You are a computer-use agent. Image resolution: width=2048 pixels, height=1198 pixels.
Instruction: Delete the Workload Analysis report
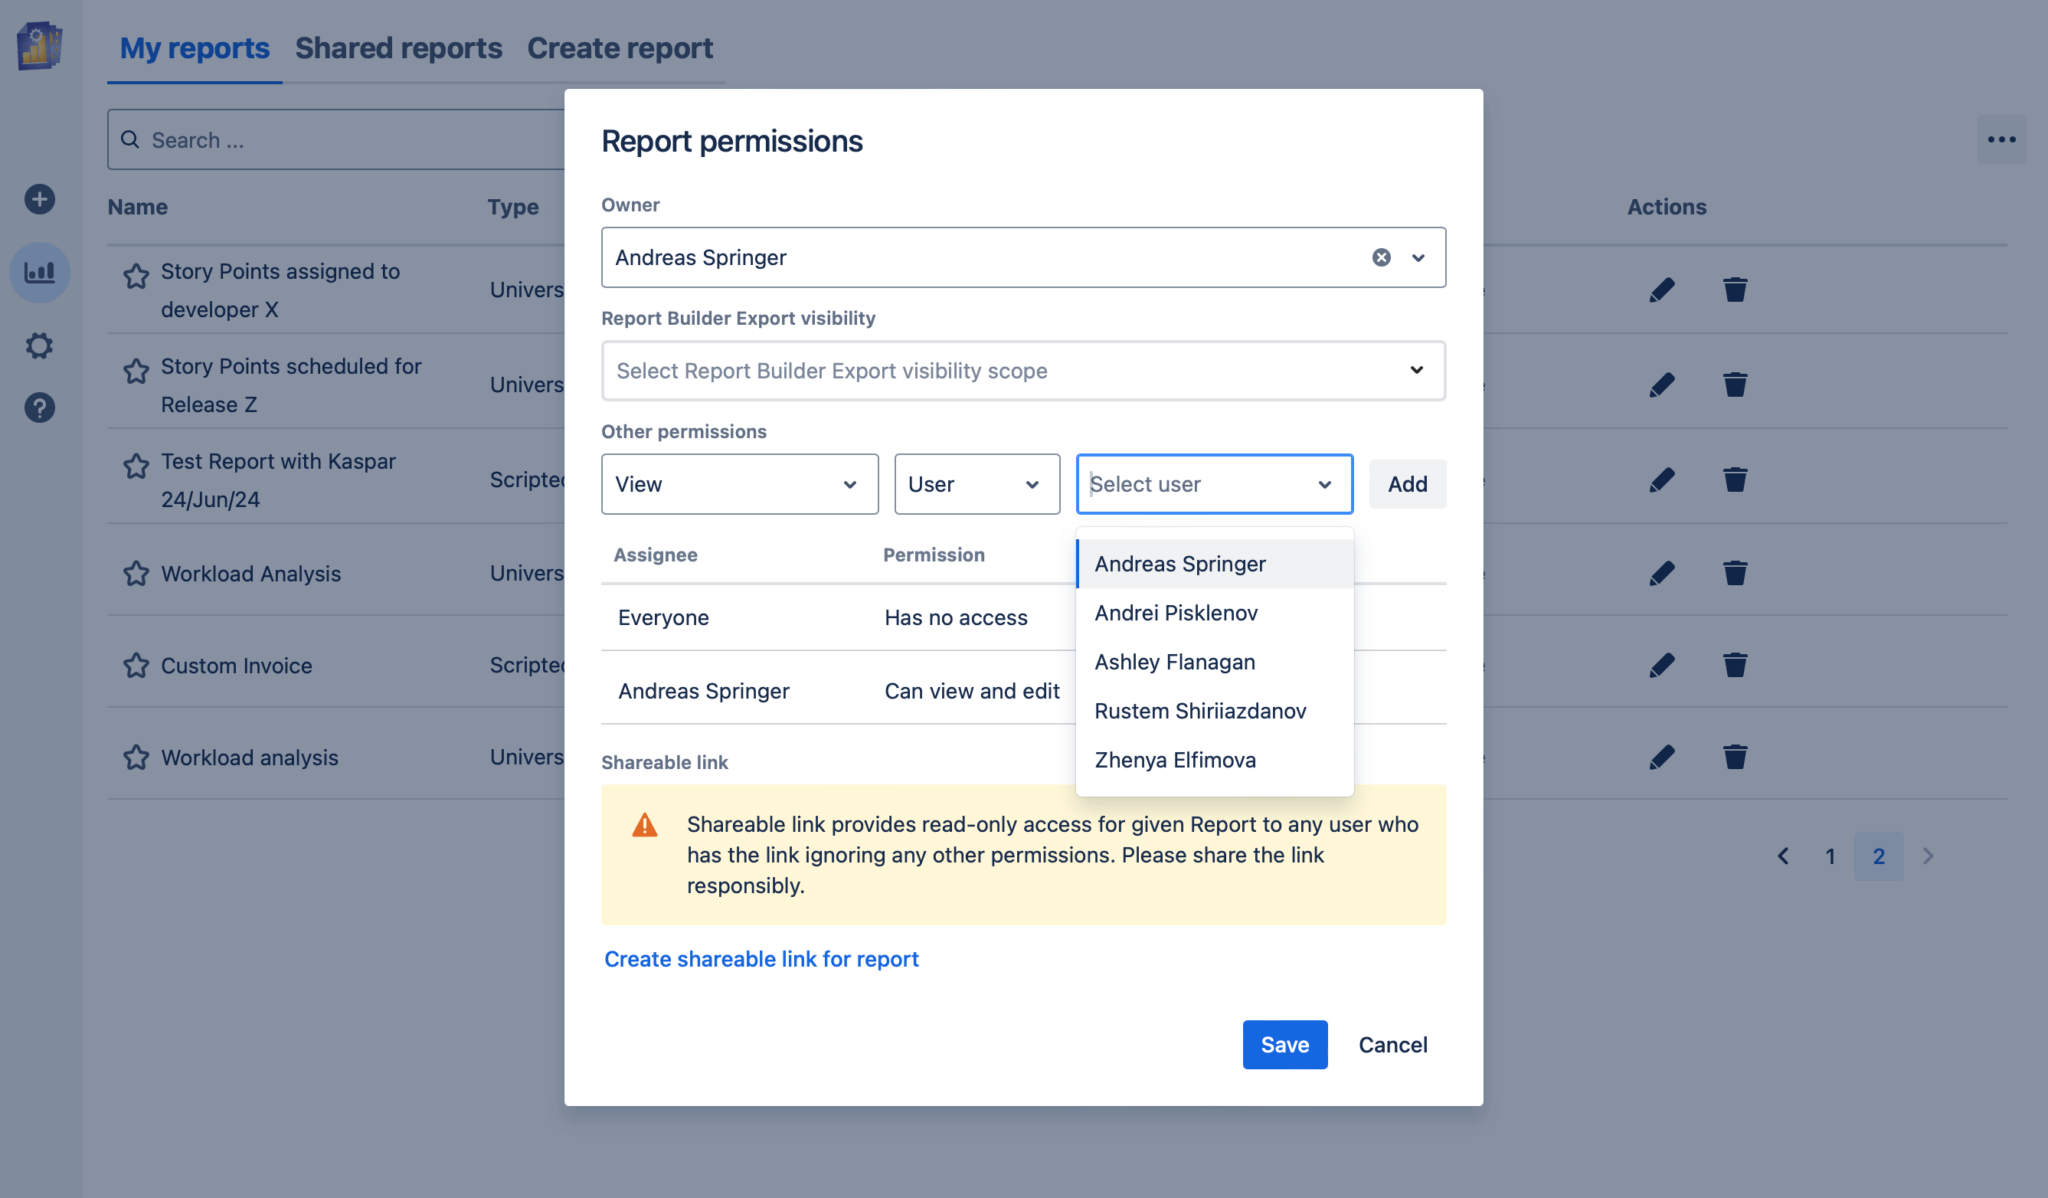(x=1735, y=573)
